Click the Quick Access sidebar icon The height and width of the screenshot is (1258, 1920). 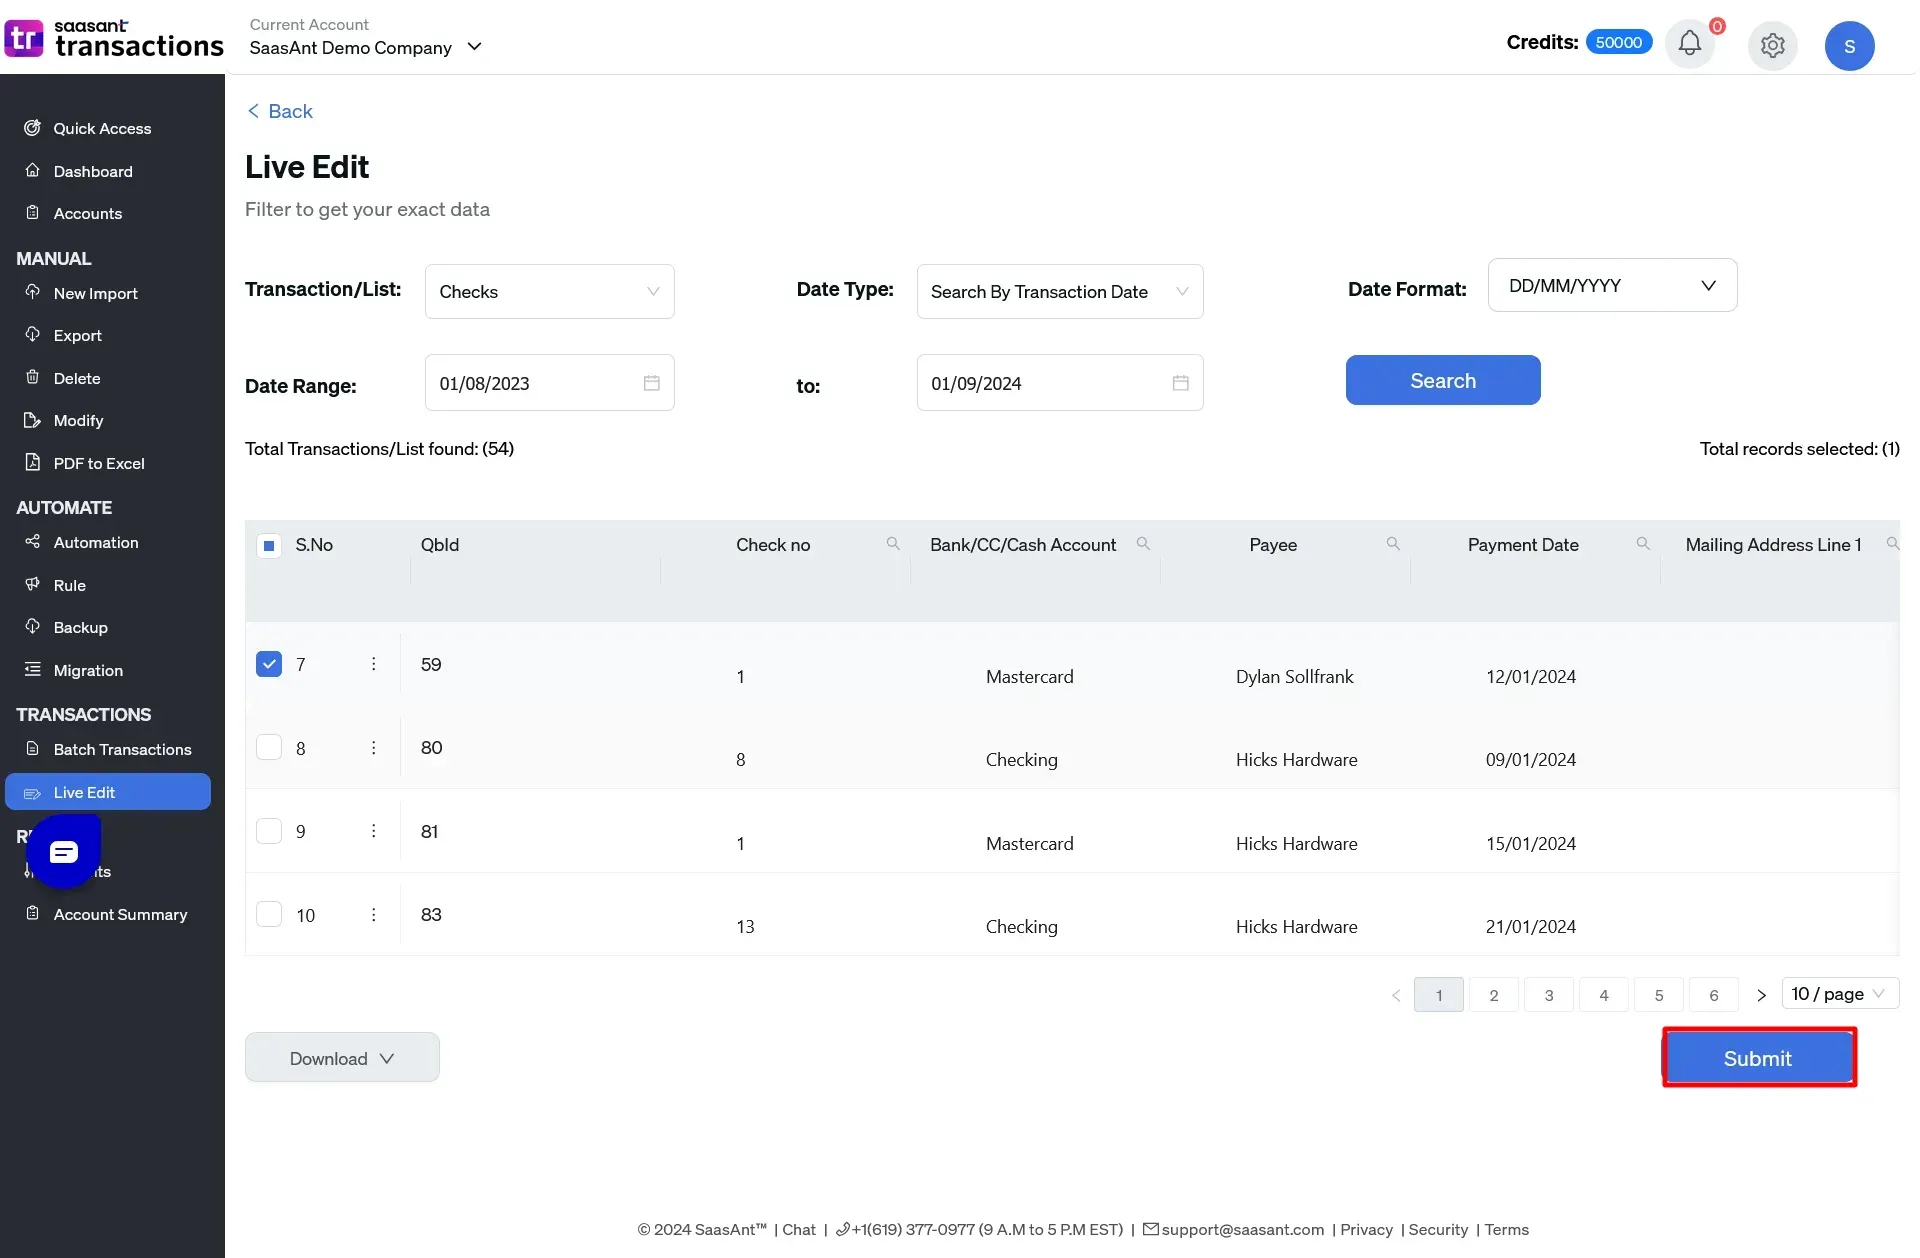(x=32, y=128)
